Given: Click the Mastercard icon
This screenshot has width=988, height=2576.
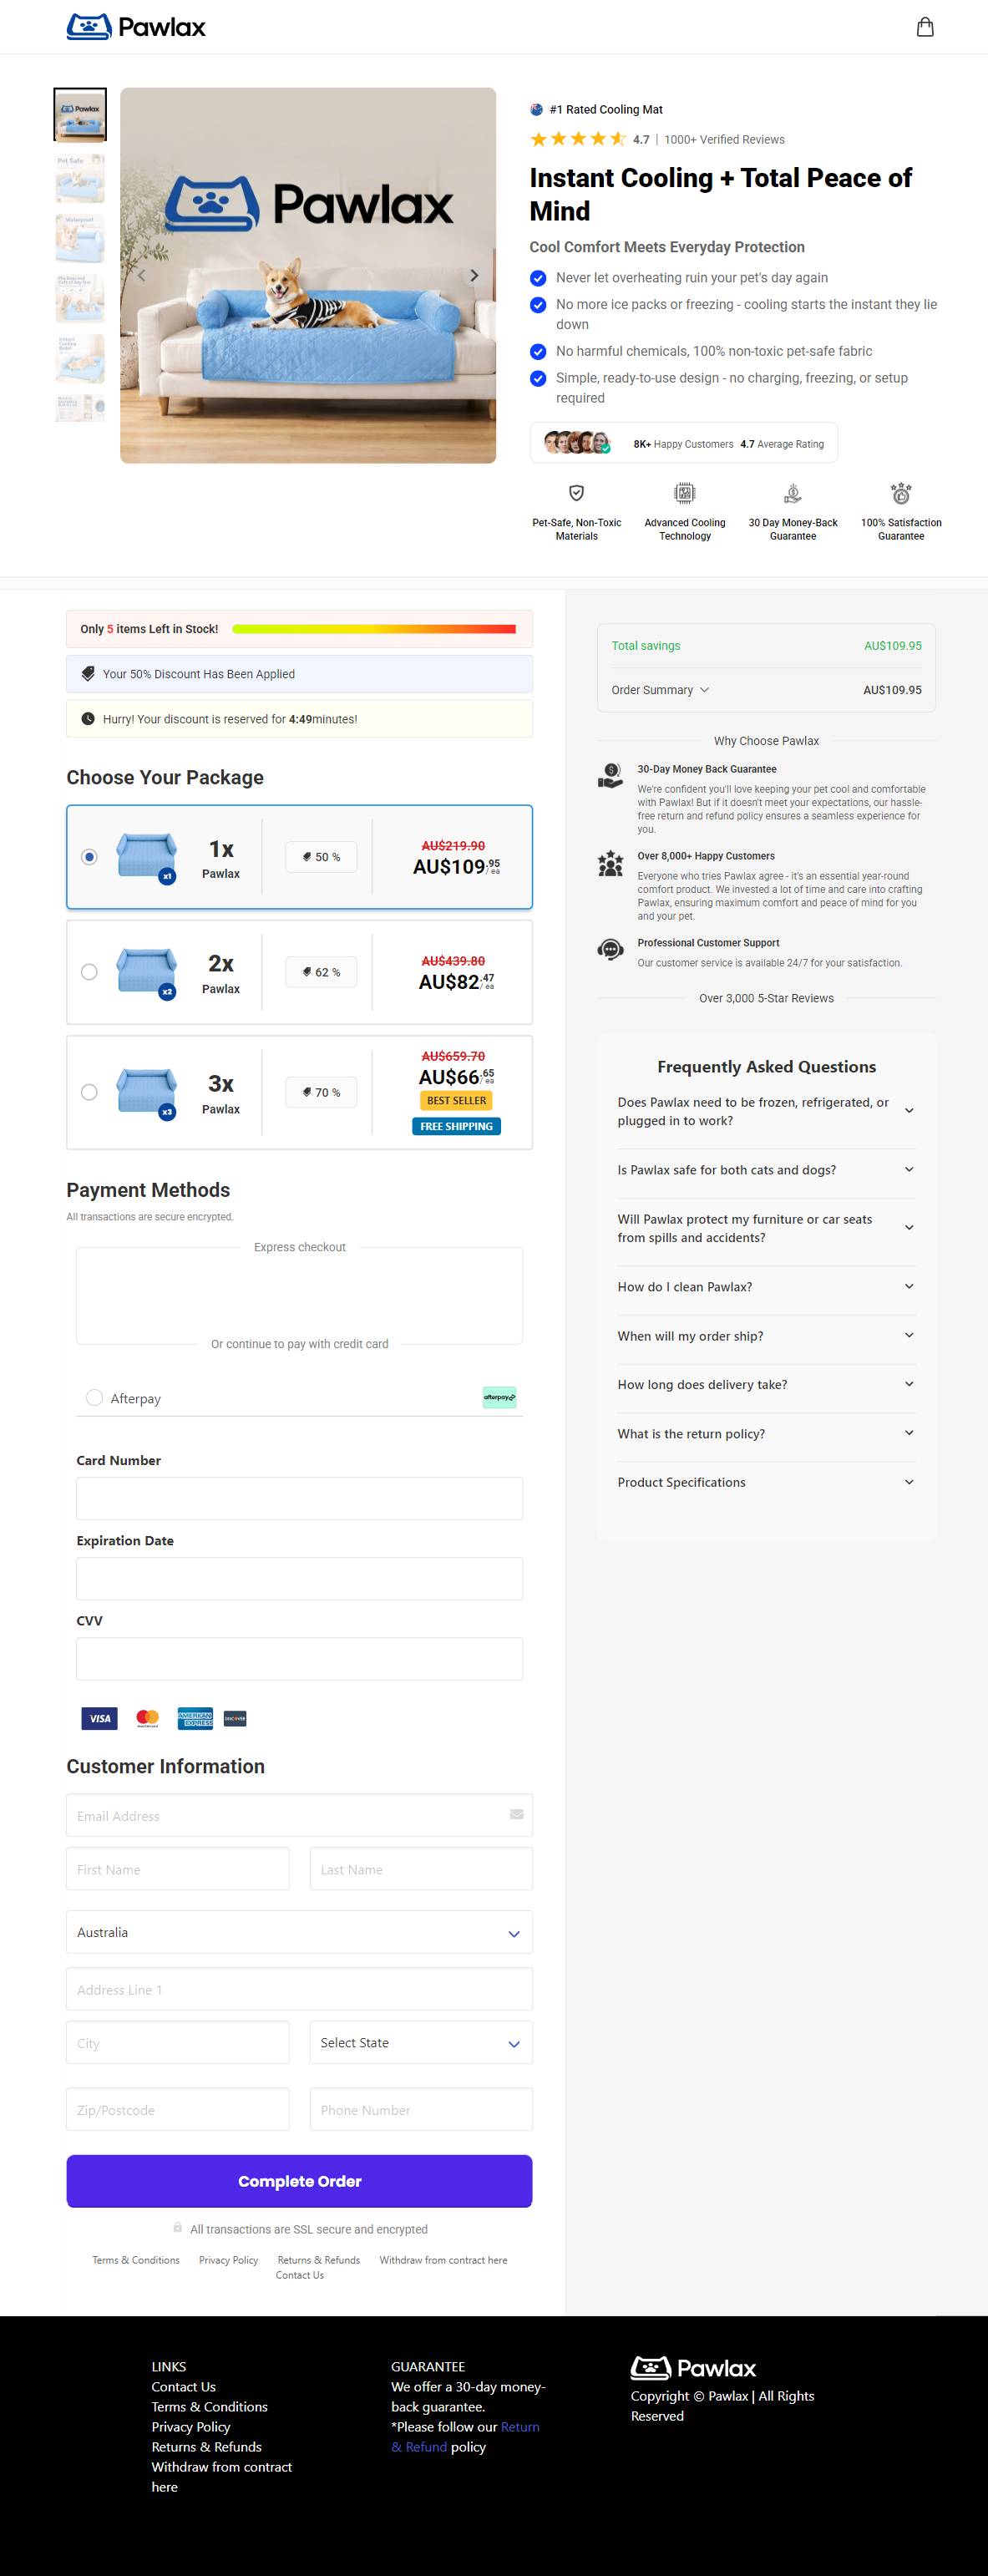Looking at the screenshot, I should pos(147,1718).
